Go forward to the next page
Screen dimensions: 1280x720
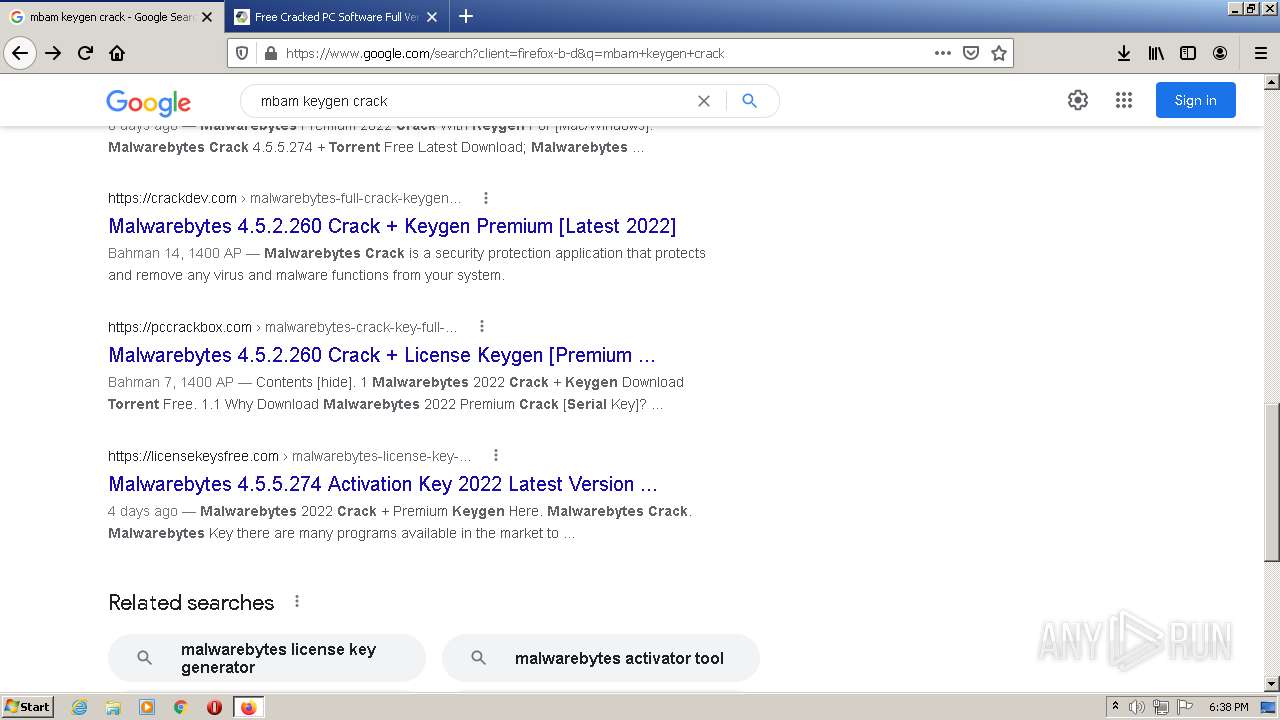point(53,53)
